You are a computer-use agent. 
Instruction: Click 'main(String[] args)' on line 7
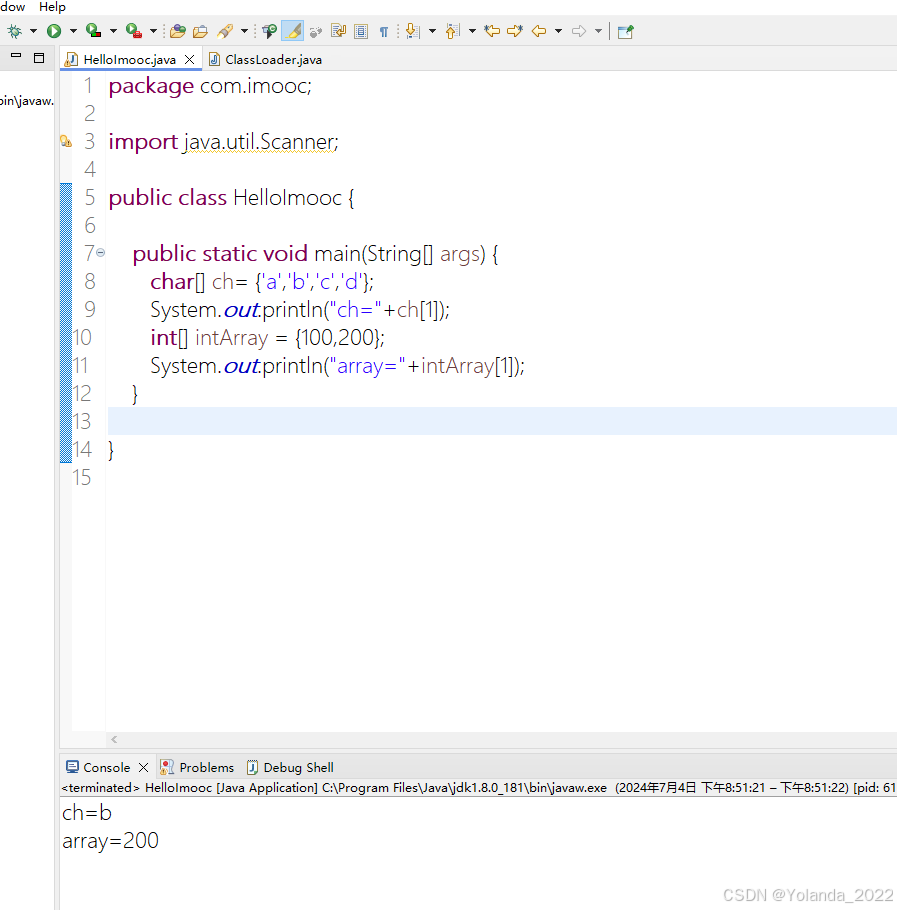(400, 254)
